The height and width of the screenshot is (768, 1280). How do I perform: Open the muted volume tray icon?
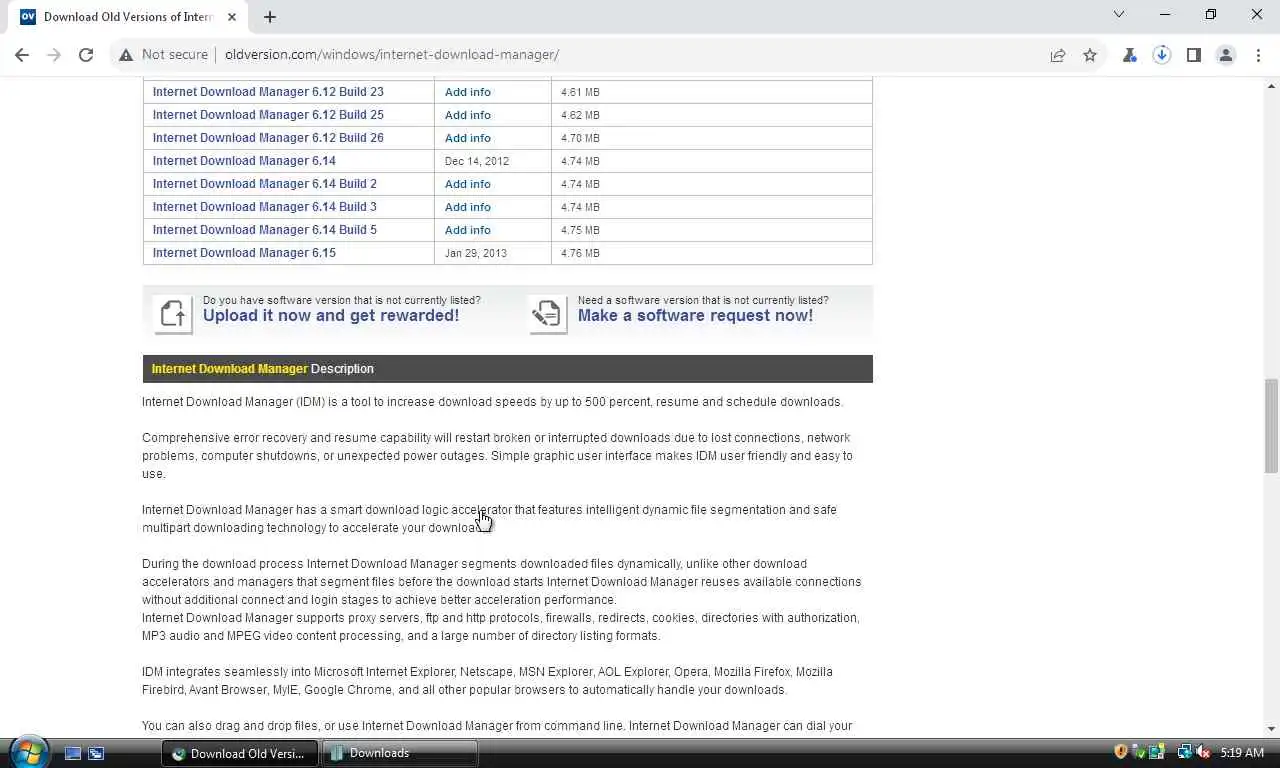tap(1202, 752)
